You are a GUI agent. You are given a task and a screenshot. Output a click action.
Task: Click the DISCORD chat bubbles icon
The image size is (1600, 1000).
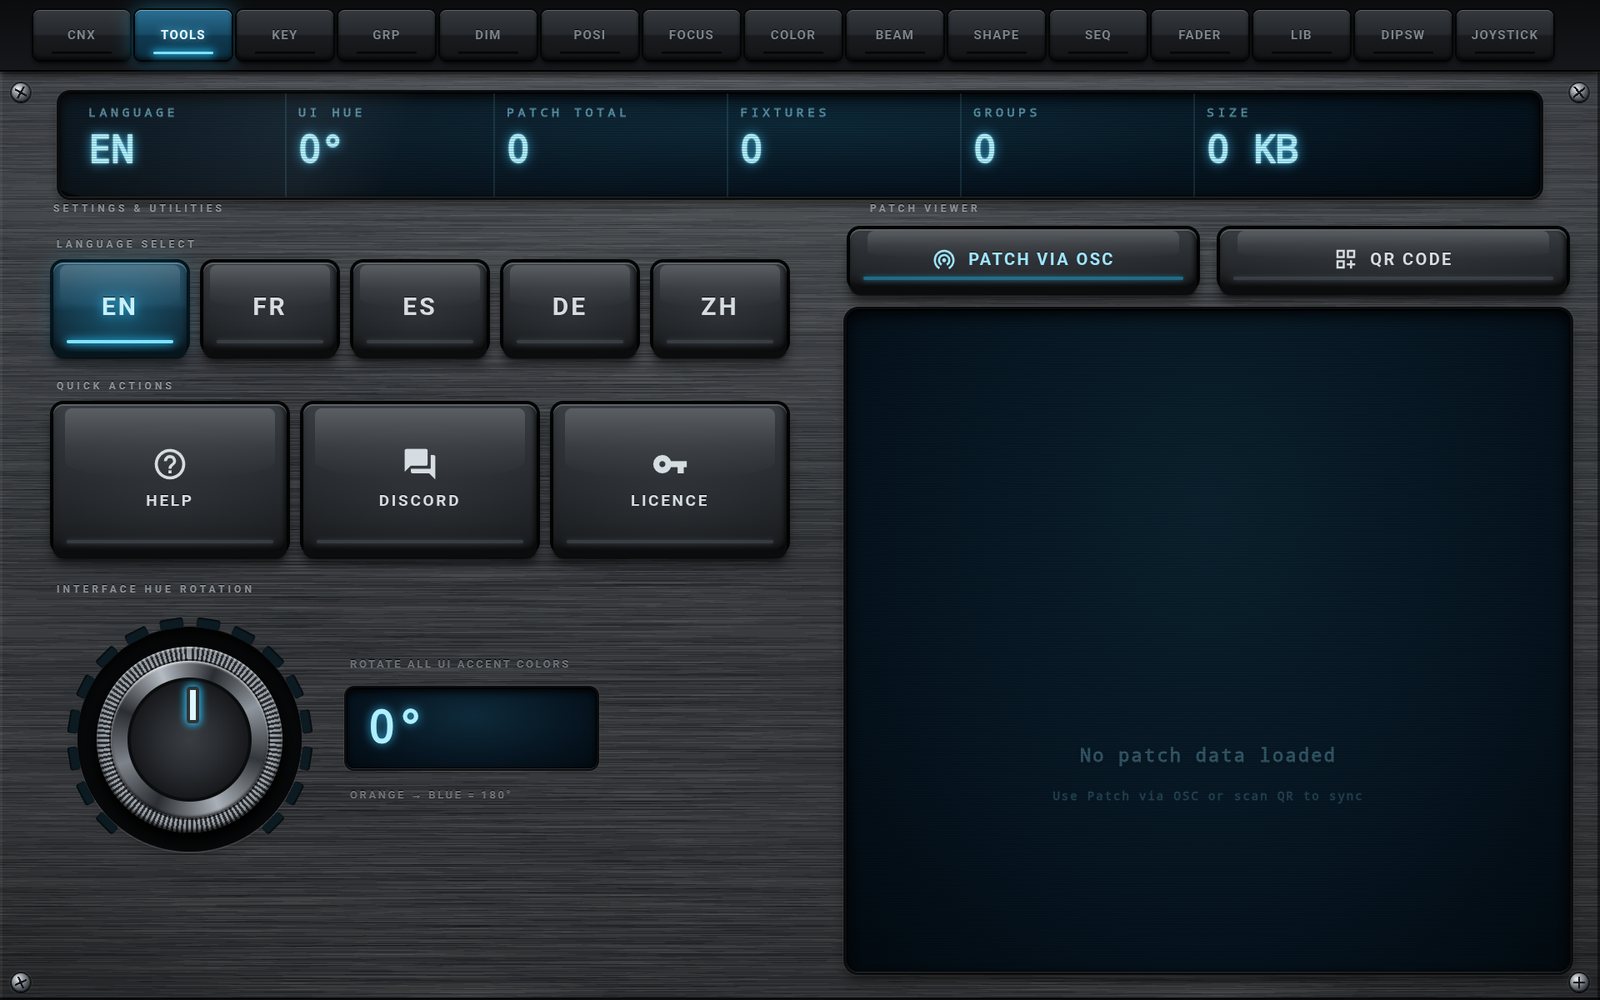pyautogui.click(x=420, y=464)
